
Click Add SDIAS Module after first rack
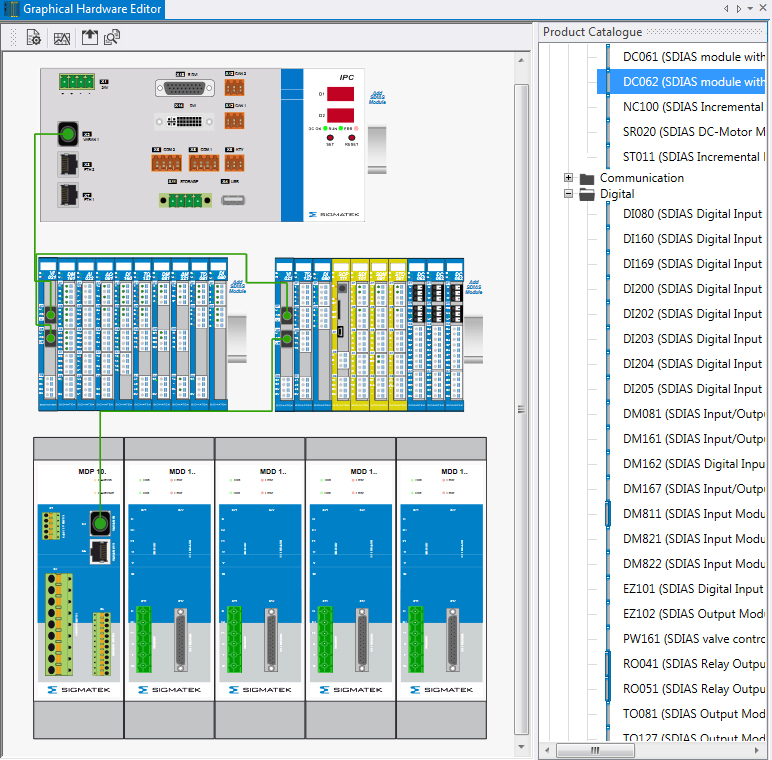[x=237, y=287]
